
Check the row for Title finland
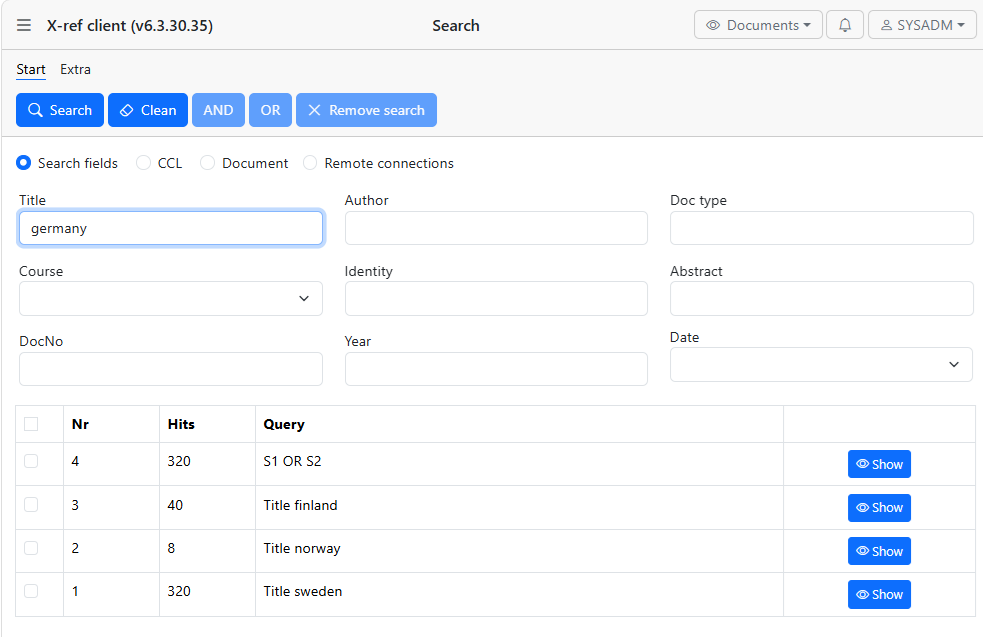pyautogui.click(x=31, y=504)
